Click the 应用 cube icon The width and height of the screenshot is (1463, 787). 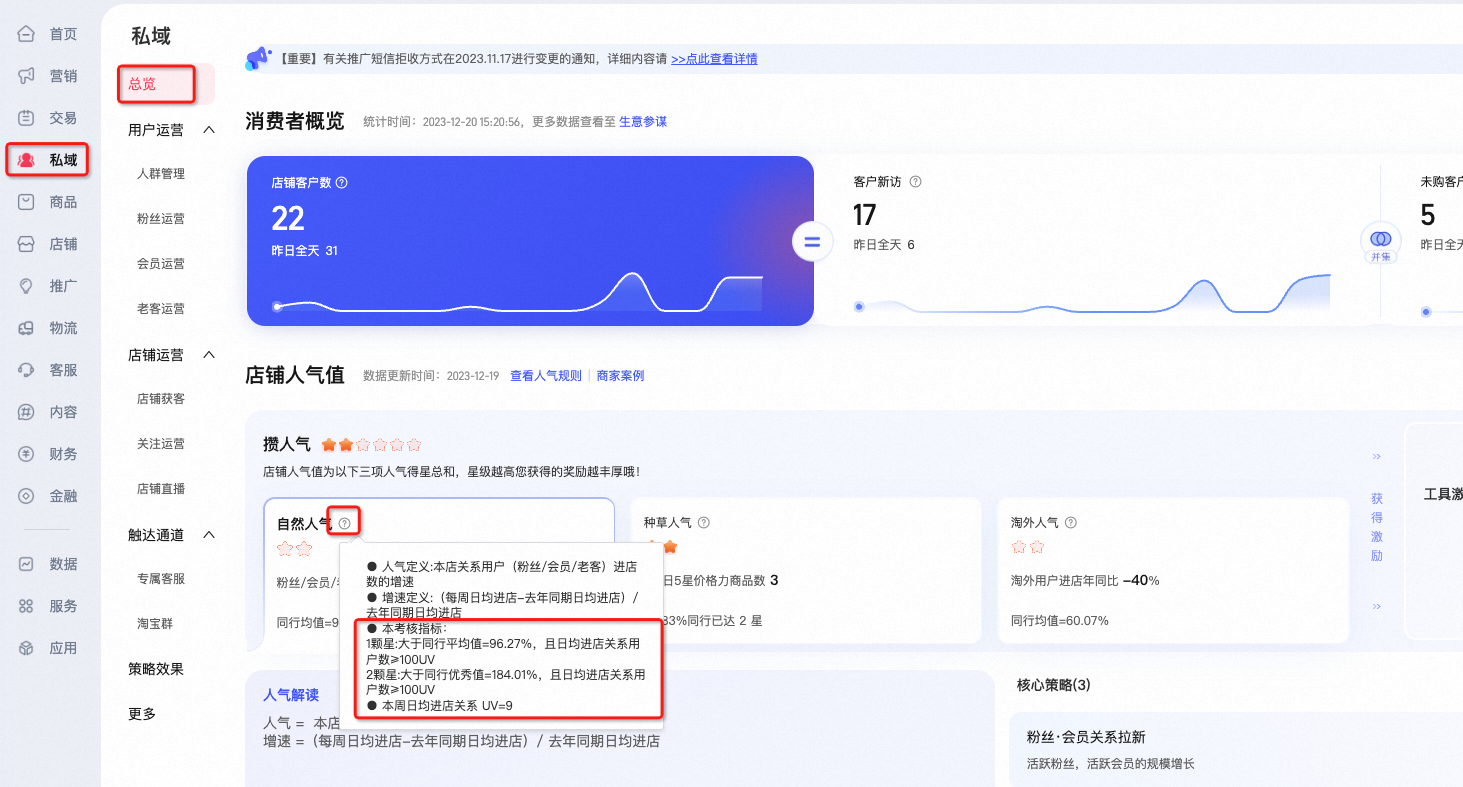pyautogui.click(x=27, y=648)
